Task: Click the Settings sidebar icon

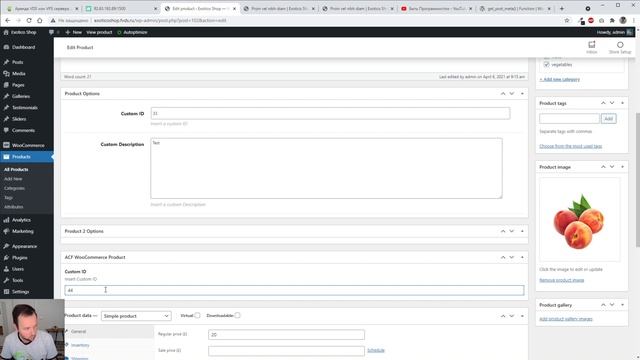Action: [6, 292]
